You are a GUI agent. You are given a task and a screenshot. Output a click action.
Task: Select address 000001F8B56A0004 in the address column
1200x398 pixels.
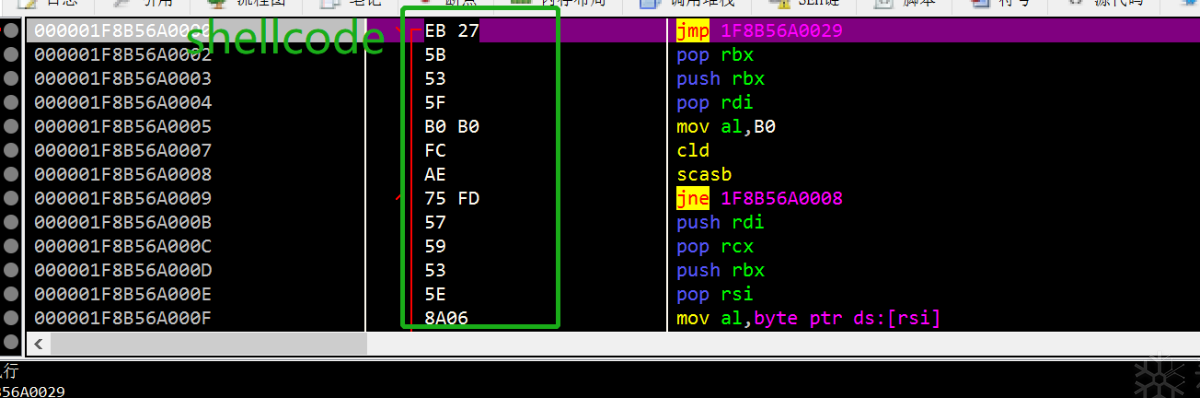click(123, 103)
